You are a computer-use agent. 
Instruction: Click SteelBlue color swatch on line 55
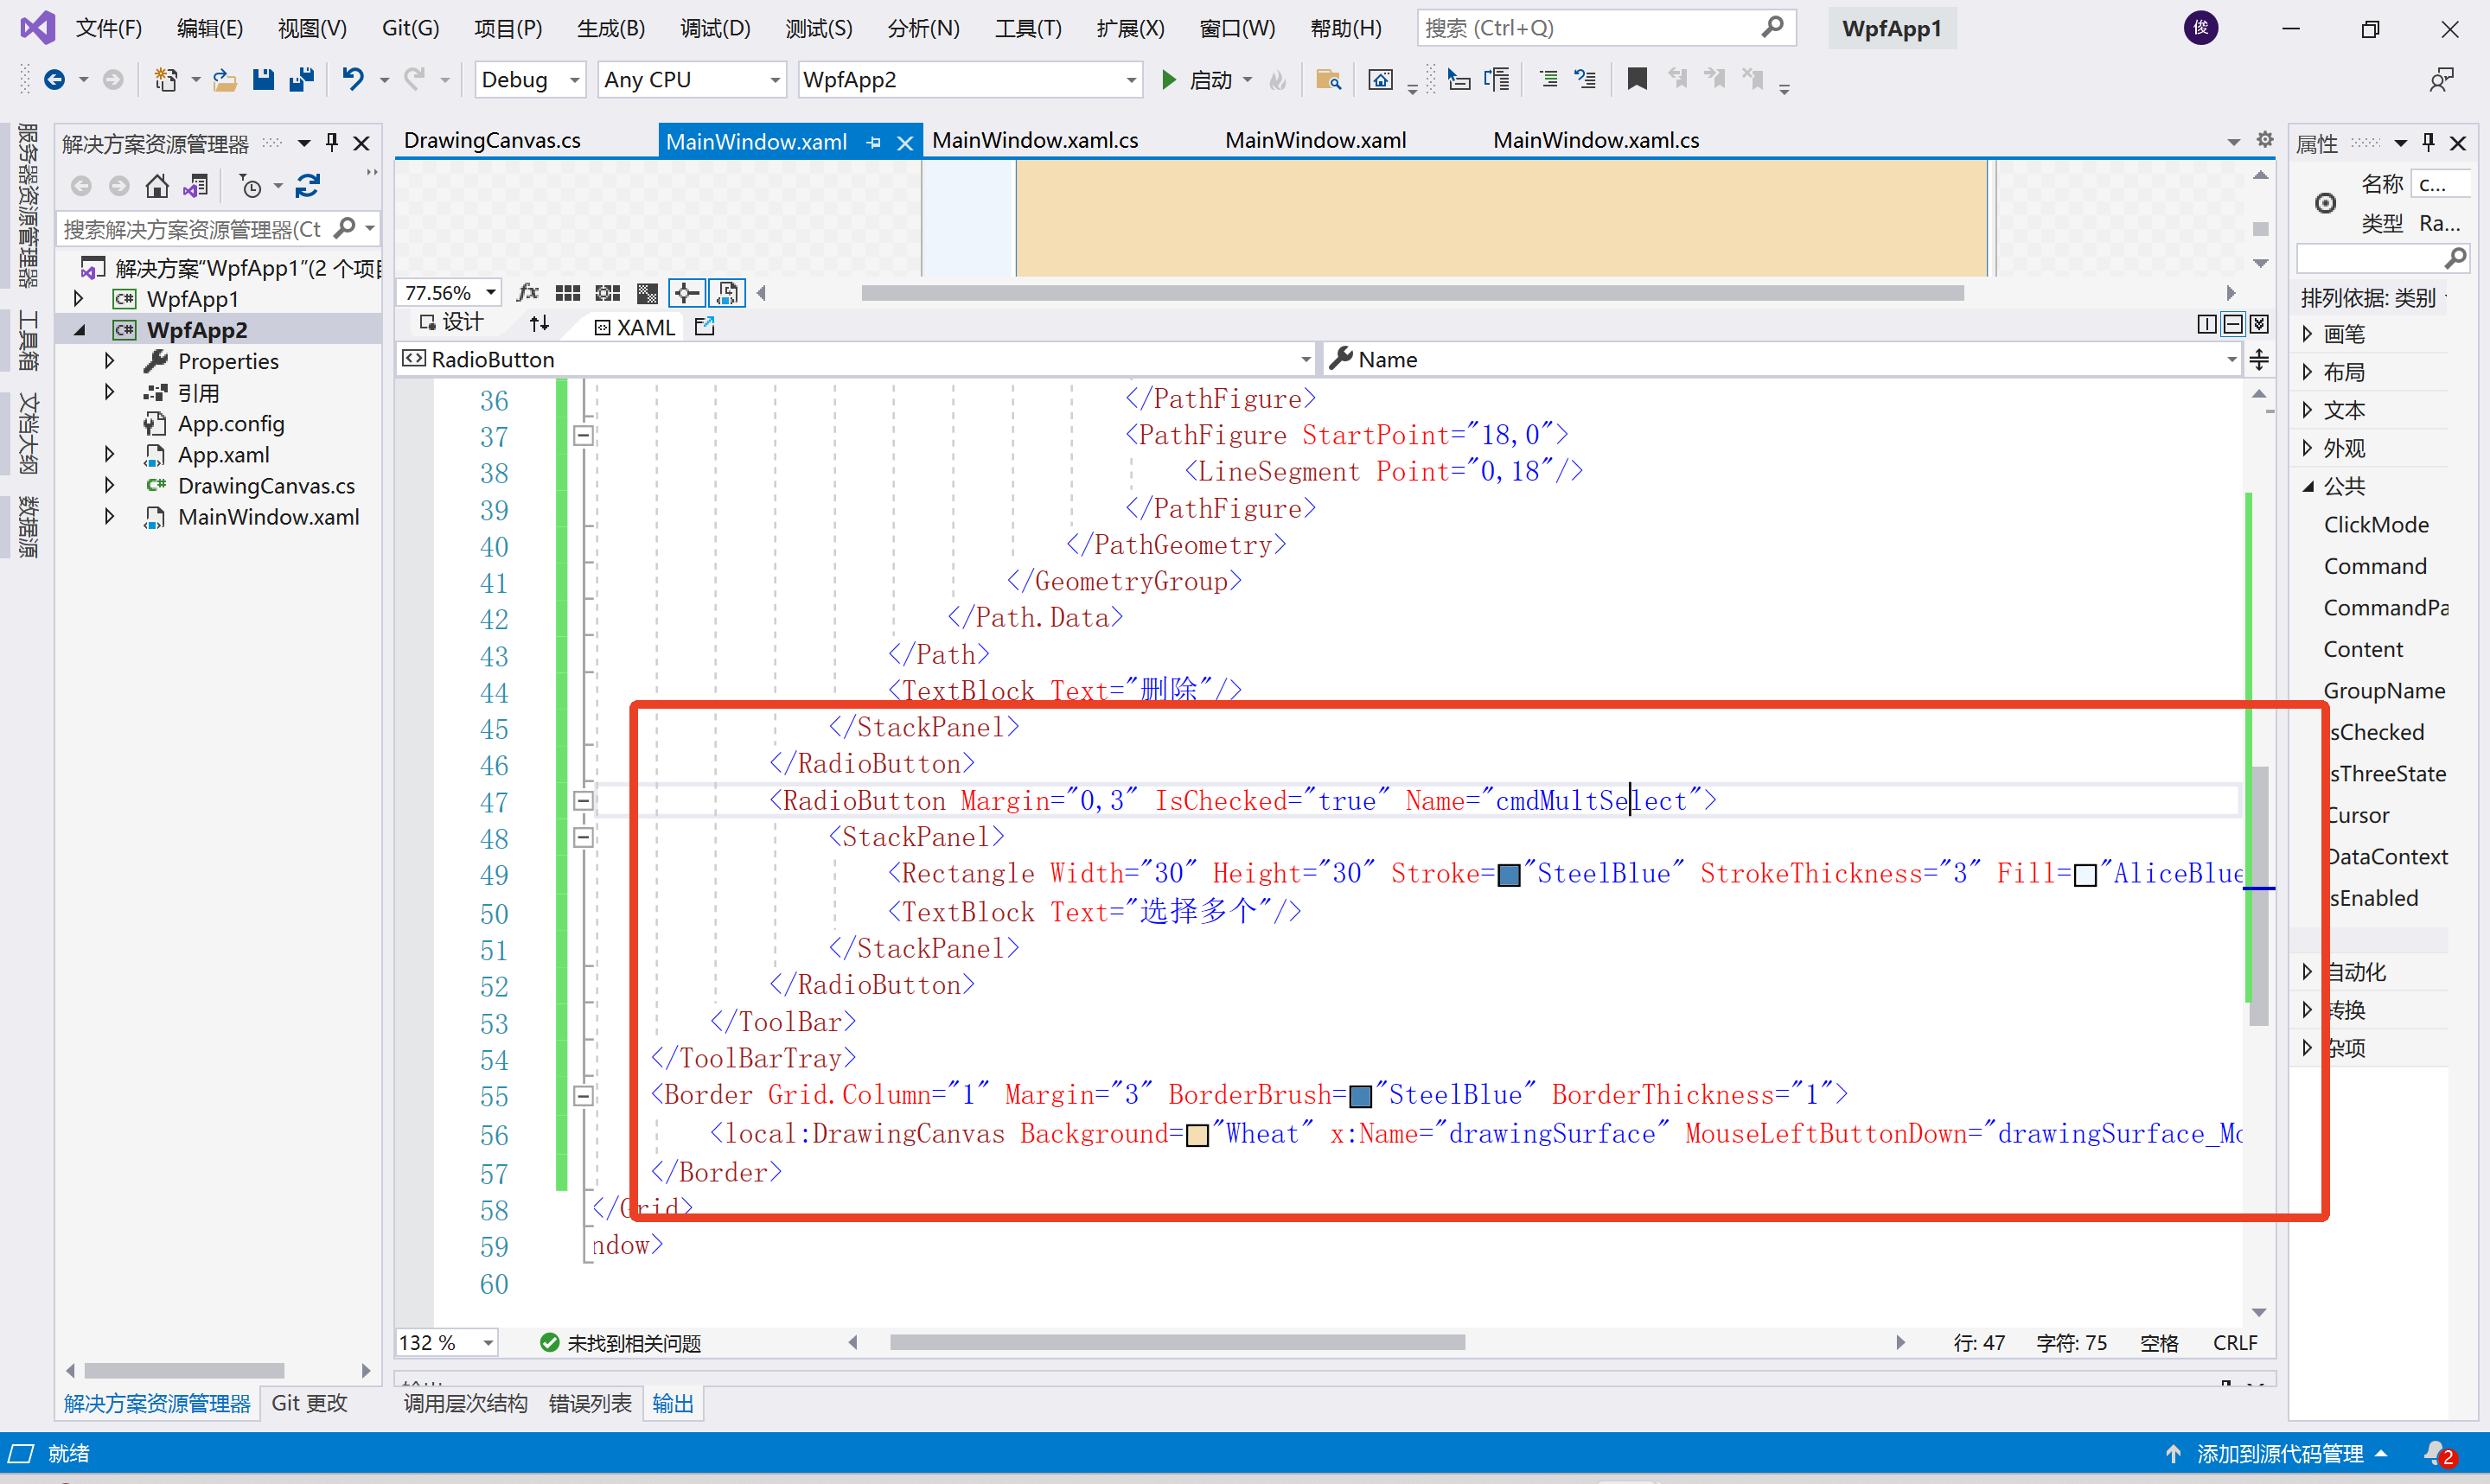(1361, 1096)
